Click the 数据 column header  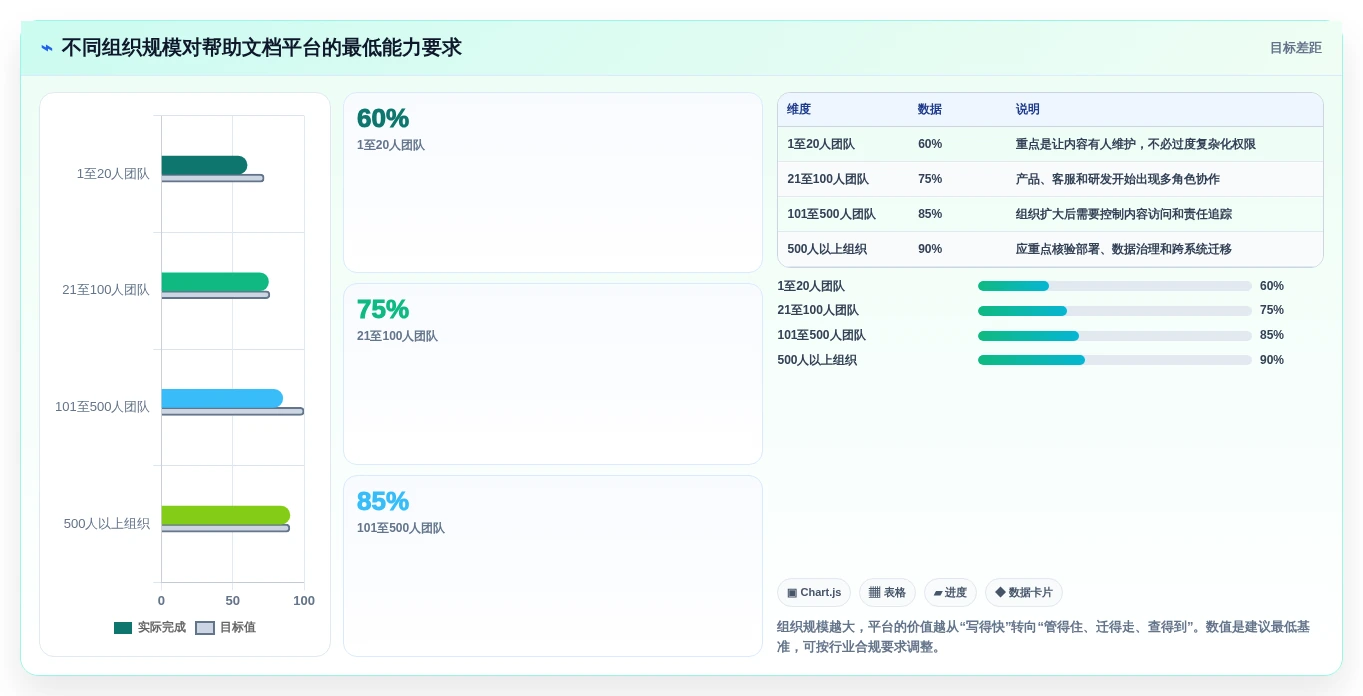(x=930, y=109)
